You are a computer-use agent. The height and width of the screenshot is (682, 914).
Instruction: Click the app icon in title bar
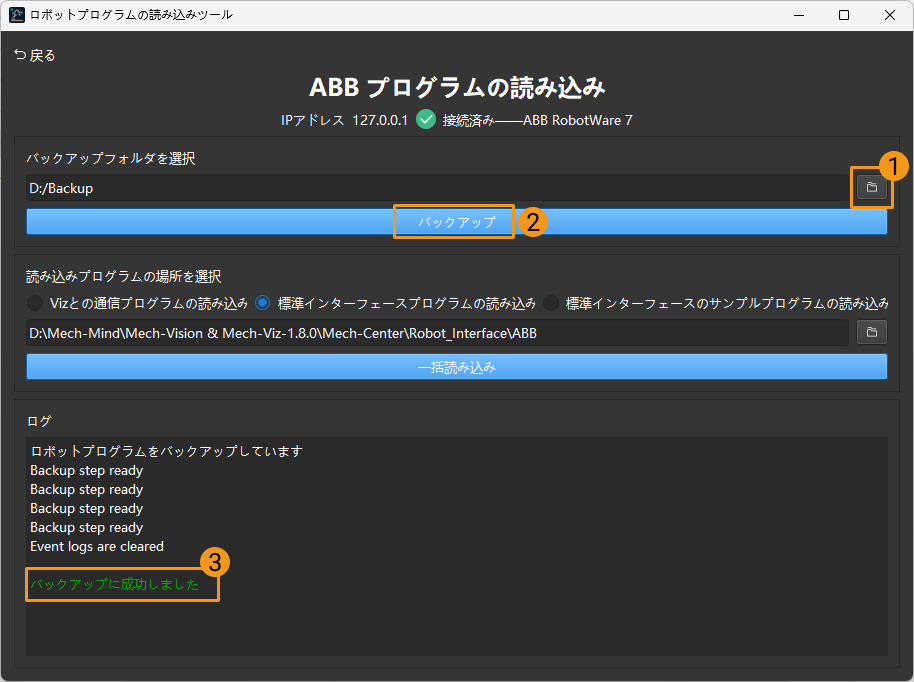pyautogui.click(x=17, y=15)
